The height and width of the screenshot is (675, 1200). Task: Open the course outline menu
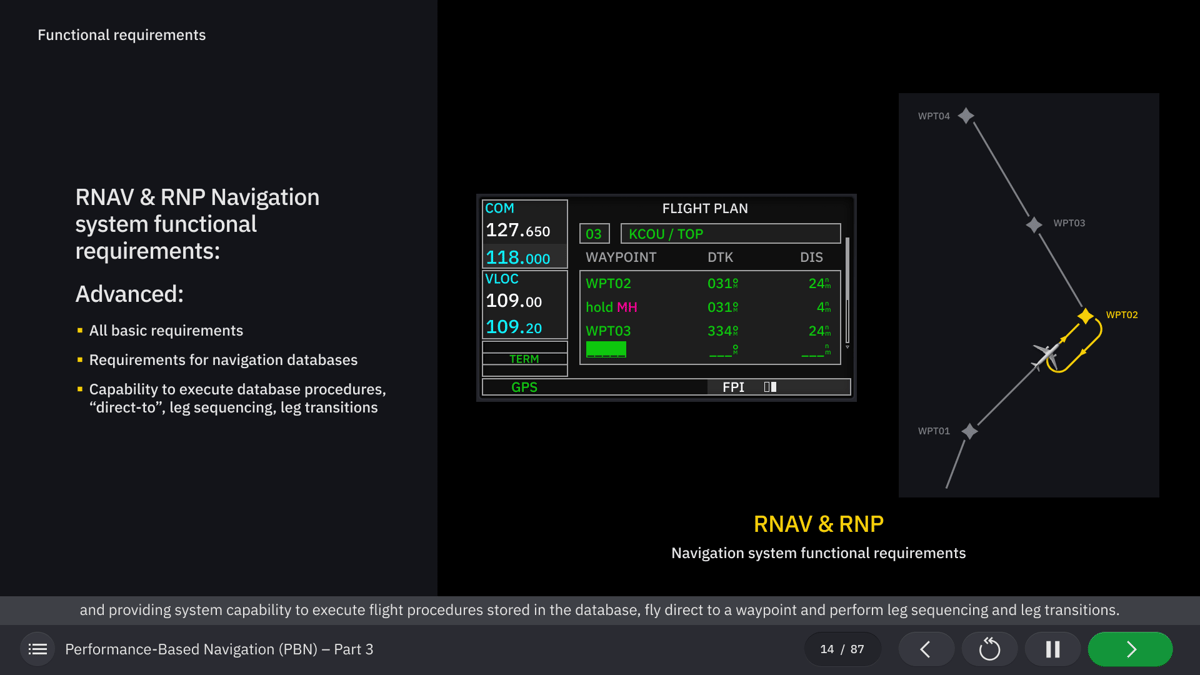coord(37,648)
